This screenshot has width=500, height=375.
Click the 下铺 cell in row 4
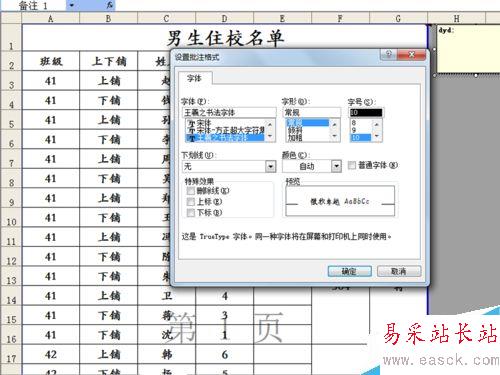(x=109, y=100)
